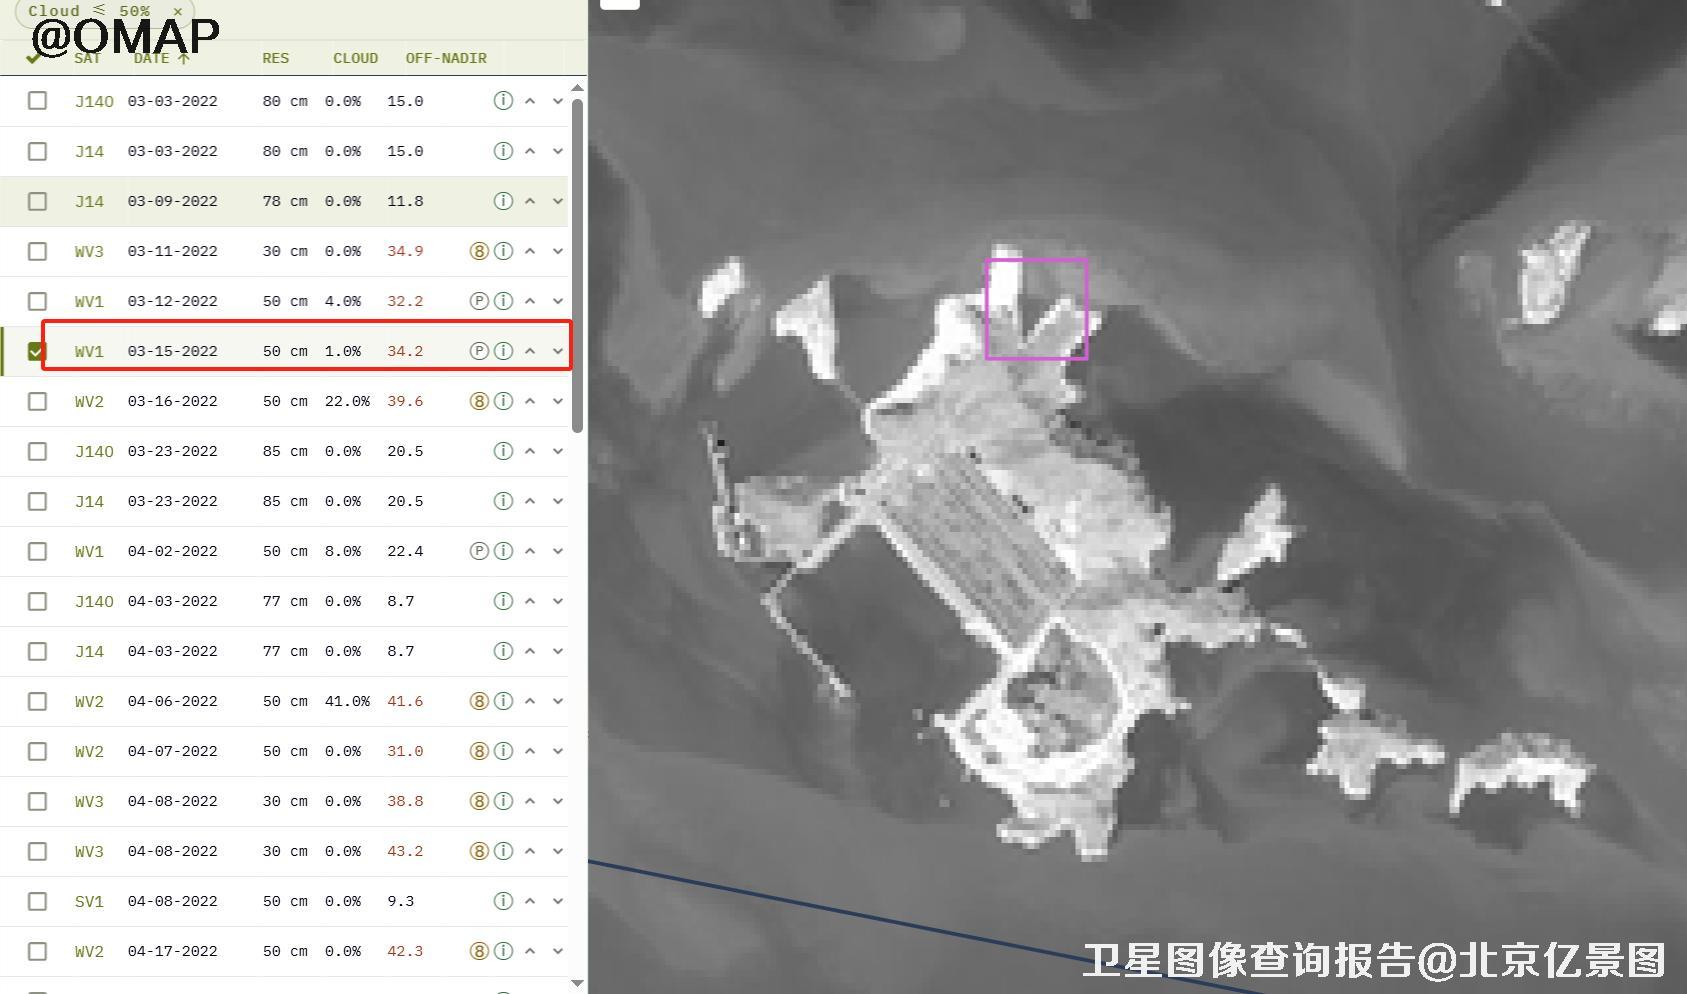
Task: Click the results list scrollbar up arrow
Action: tap(577, 88)
